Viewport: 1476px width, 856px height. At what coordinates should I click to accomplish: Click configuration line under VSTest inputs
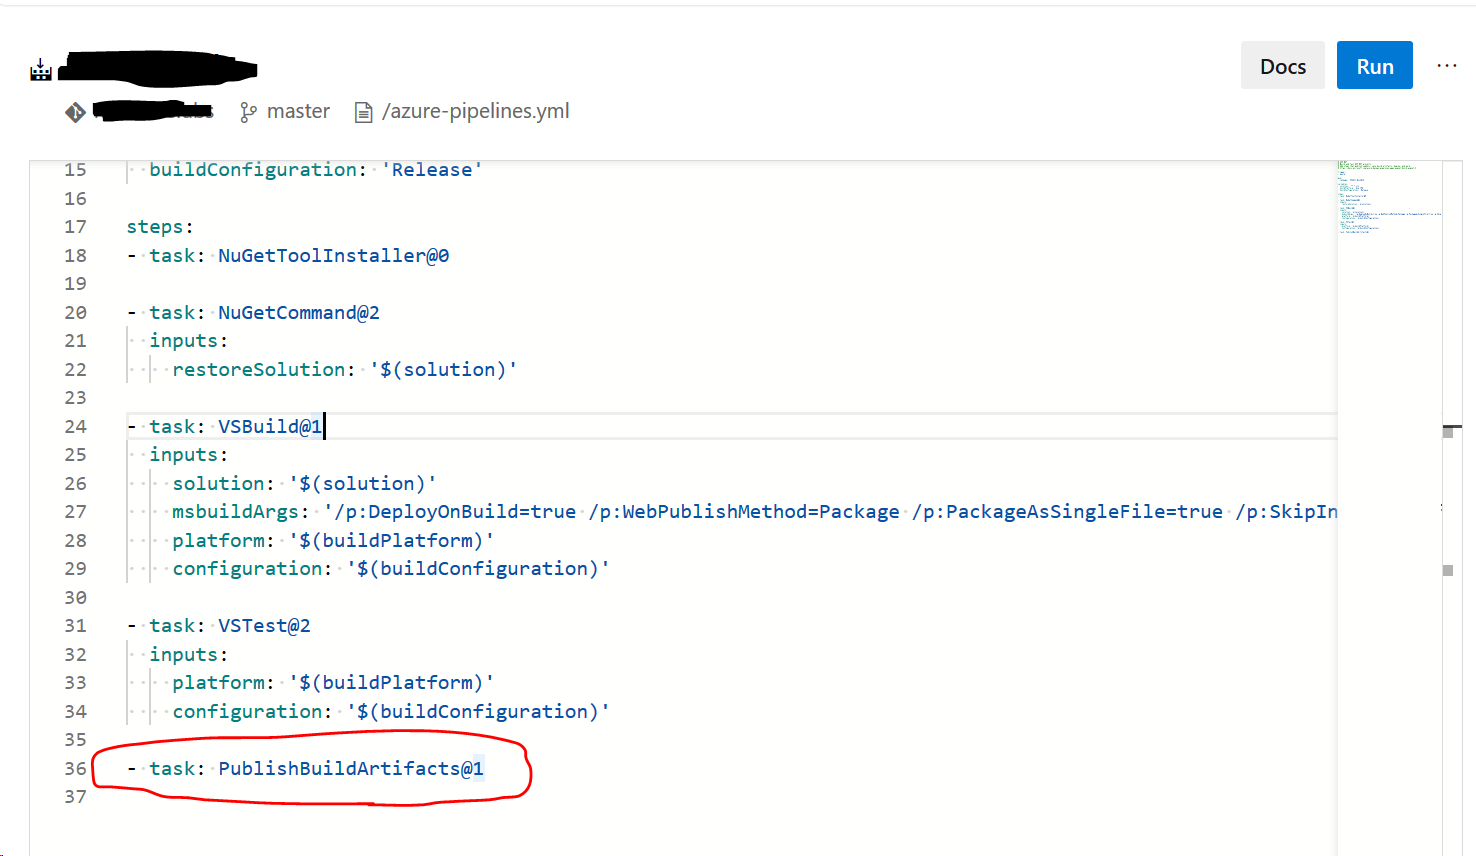[x=390, y=712]
